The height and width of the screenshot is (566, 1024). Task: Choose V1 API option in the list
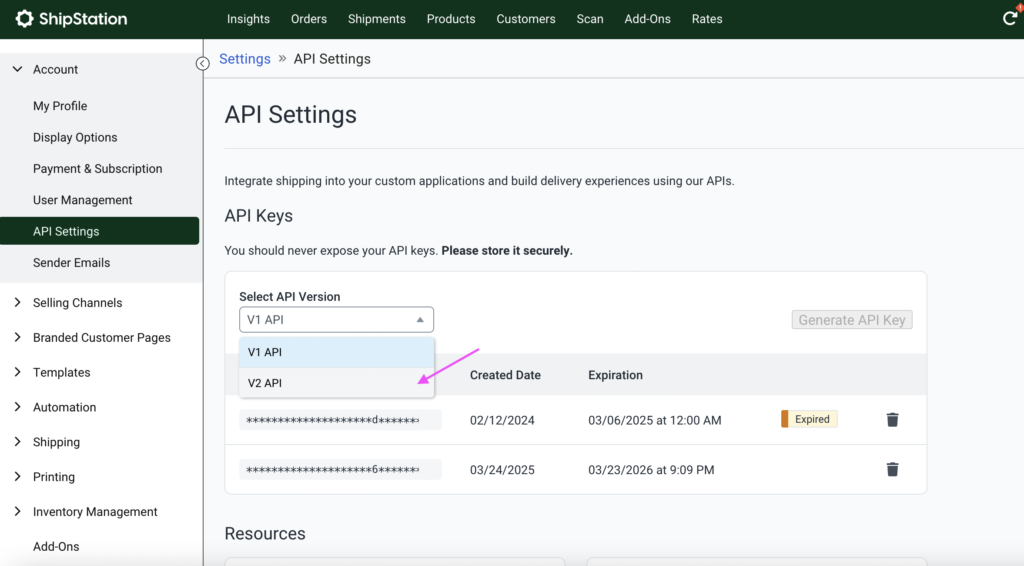pyautogui.click(x=336, y=352)
